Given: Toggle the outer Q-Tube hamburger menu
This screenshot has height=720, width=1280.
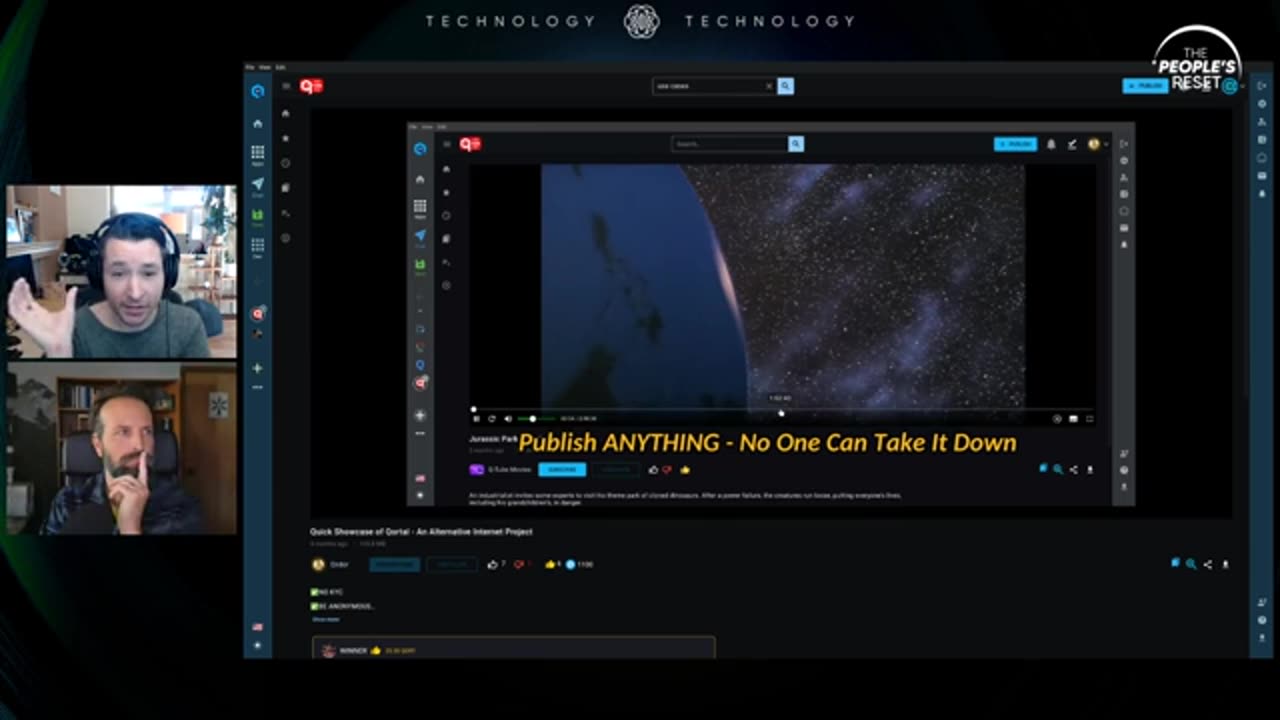Looking at the screenshot, I should pos(286,86).
